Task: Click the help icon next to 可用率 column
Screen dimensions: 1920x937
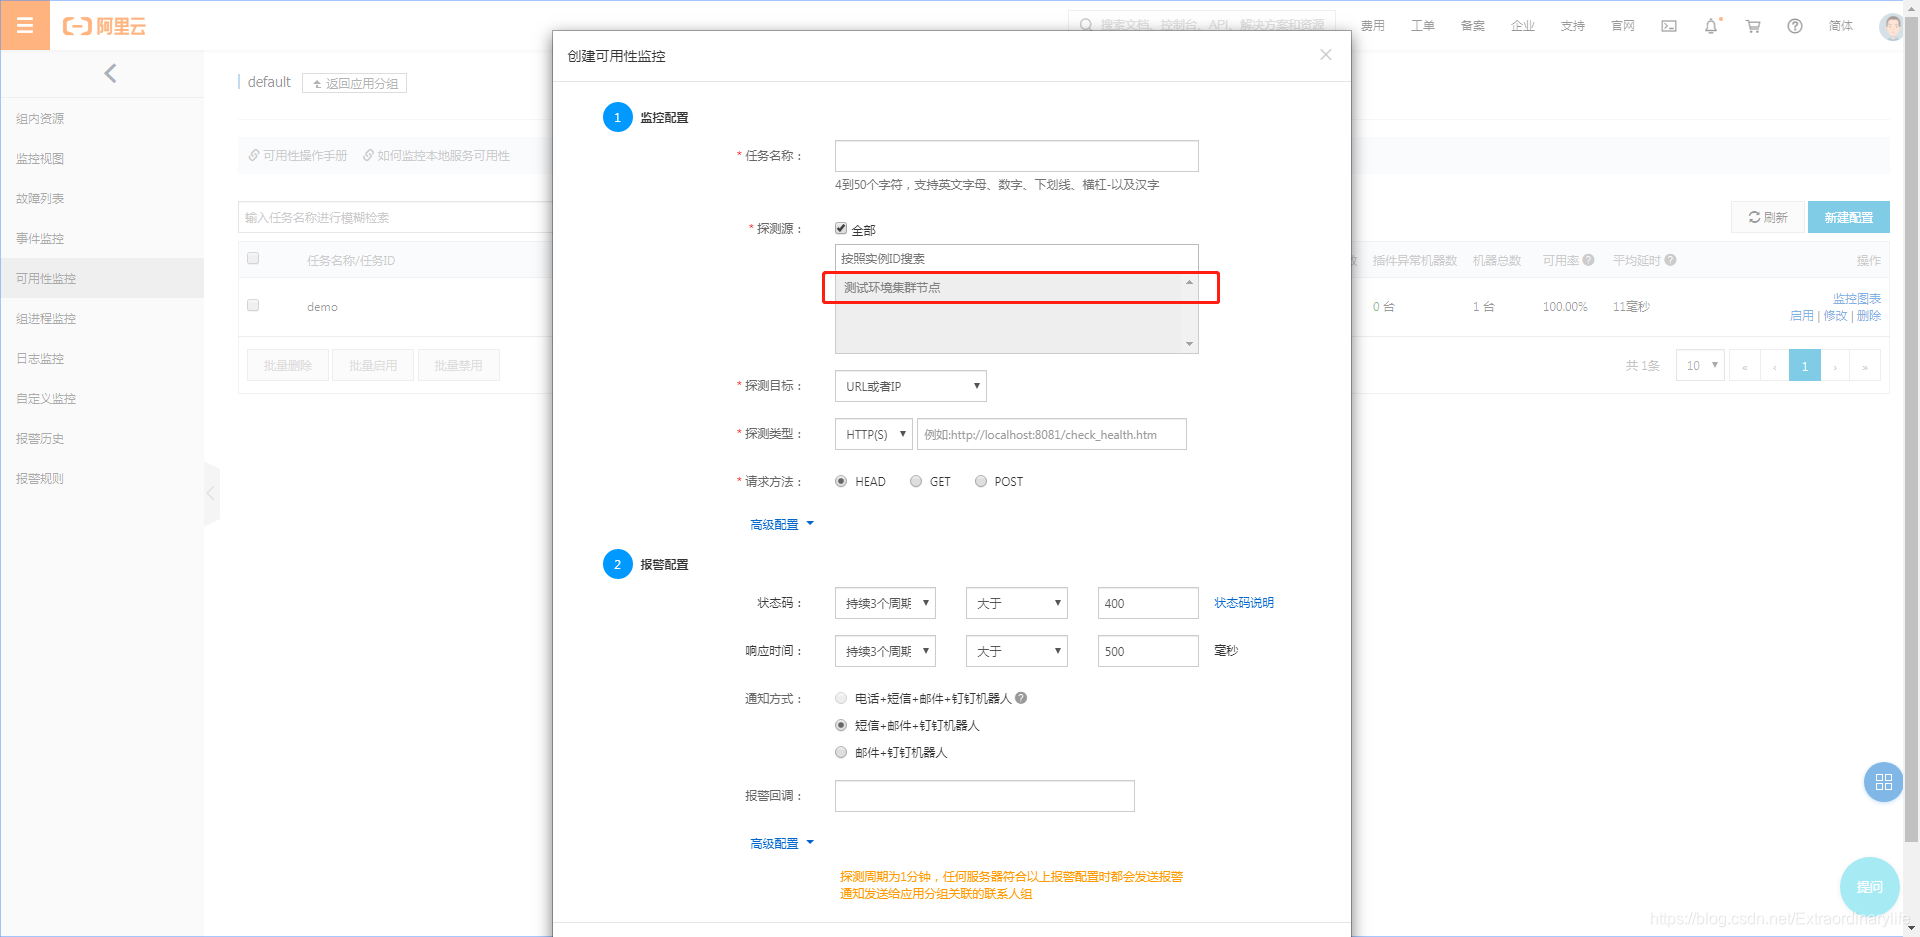Action: (1588, 260)
